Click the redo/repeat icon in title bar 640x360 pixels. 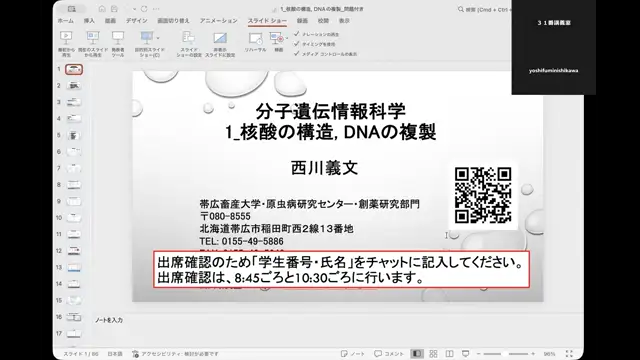(x=144, y=9)
